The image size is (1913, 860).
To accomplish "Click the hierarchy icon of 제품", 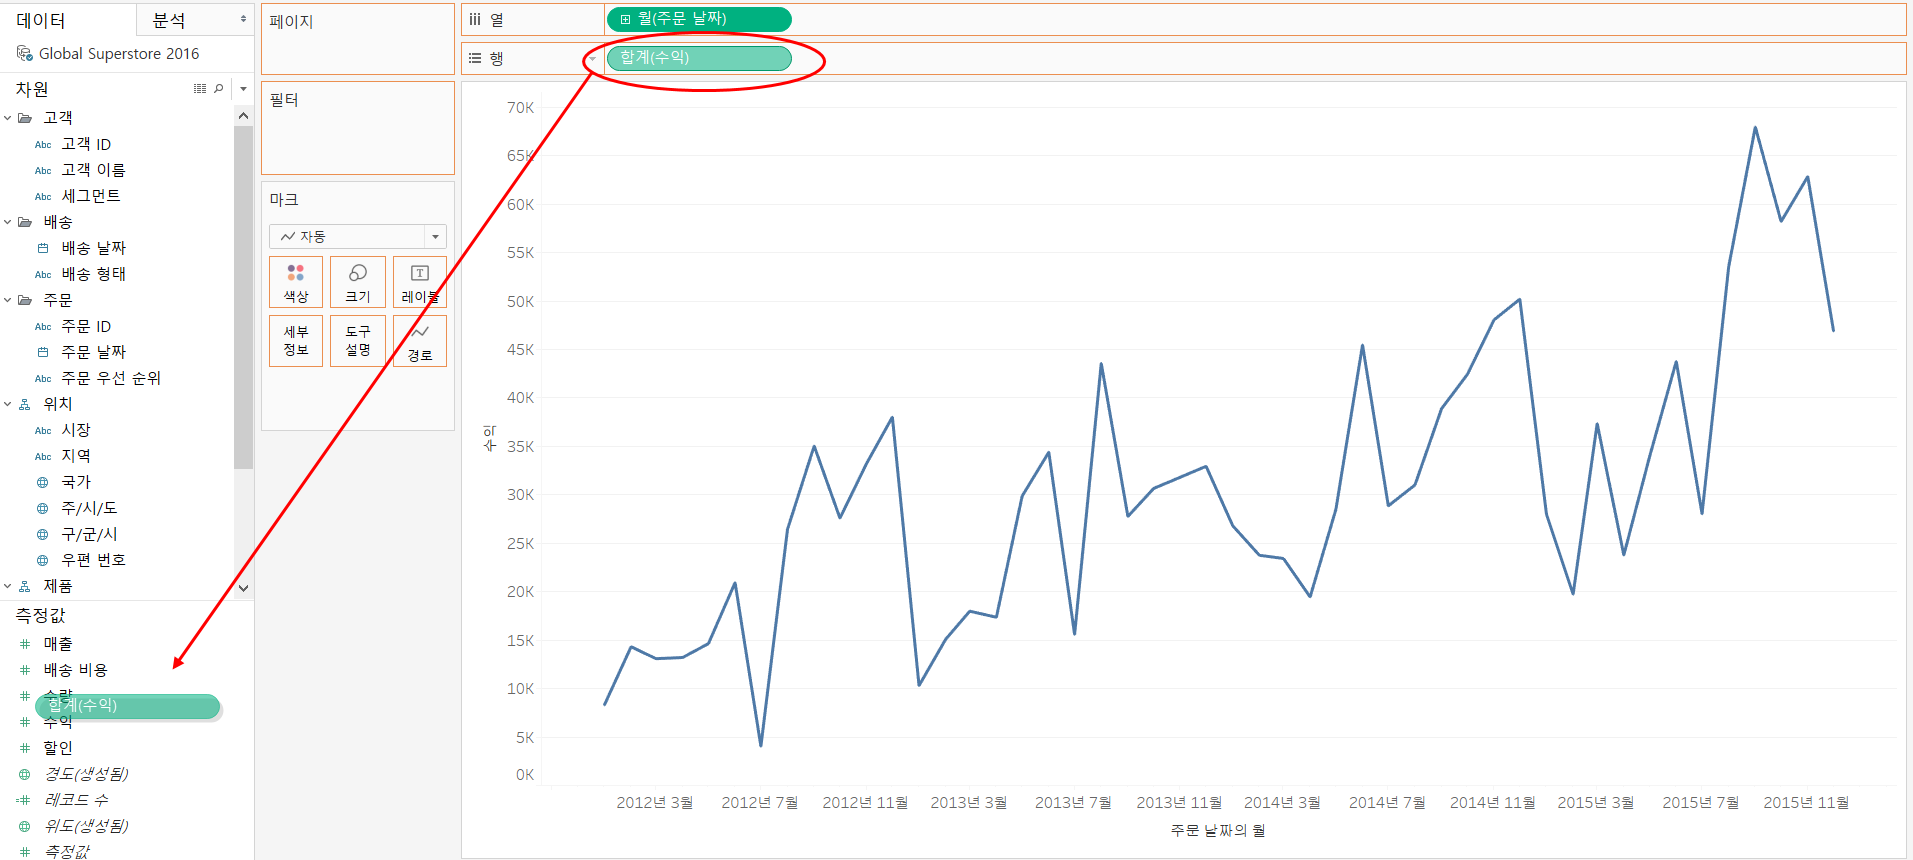I will click(25, 586).
